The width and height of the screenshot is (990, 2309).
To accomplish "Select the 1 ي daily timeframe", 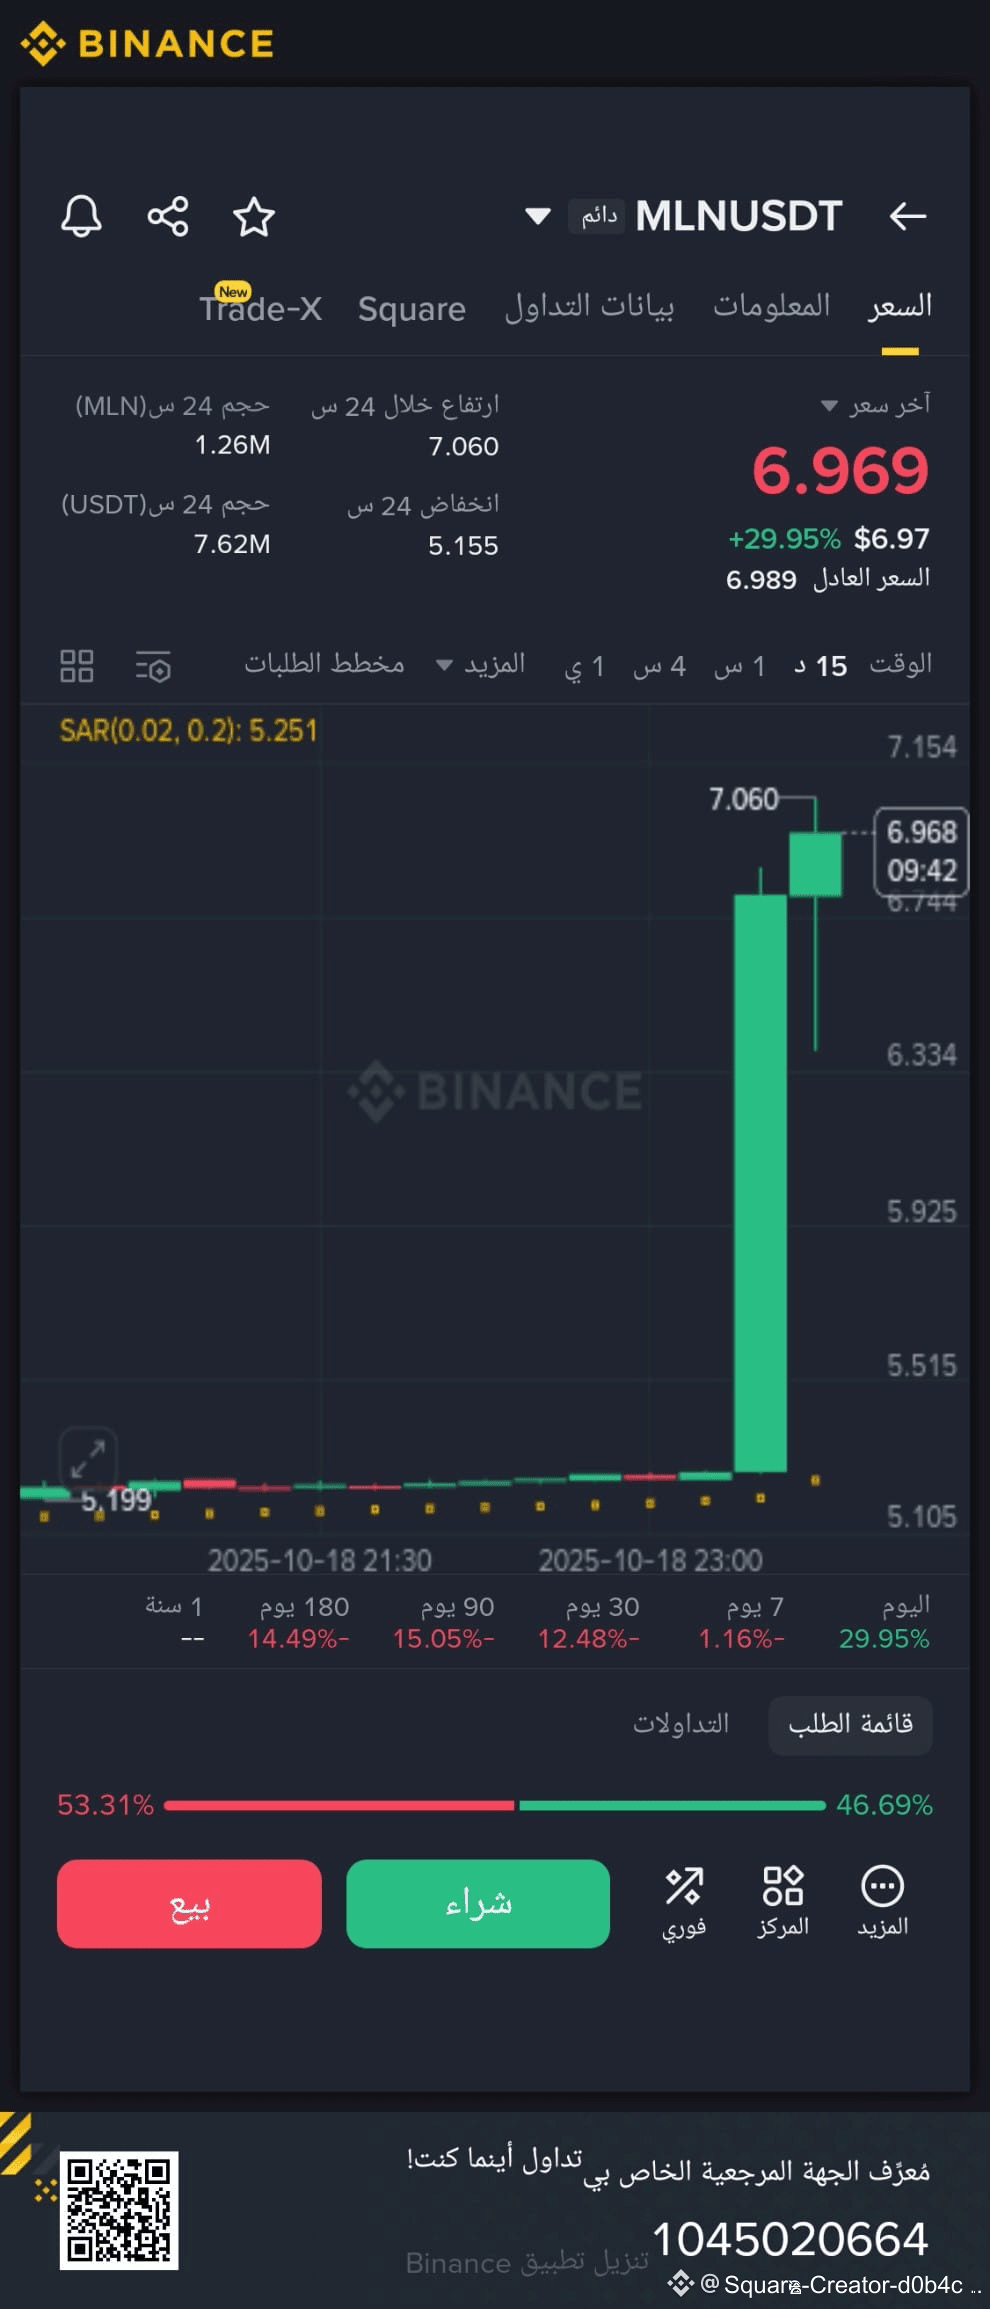I will tap(585, 666).
